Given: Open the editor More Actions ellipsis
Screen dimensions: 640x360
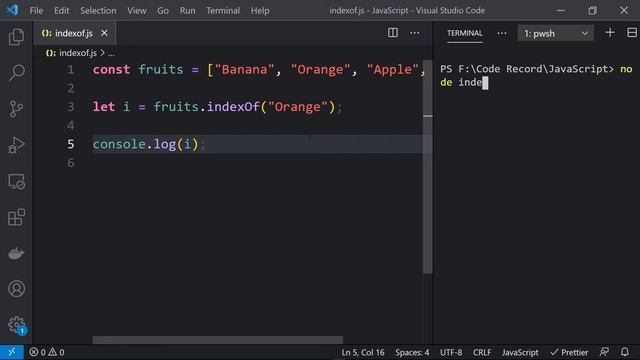Looking at the screenshot, I should coord(415,33).
